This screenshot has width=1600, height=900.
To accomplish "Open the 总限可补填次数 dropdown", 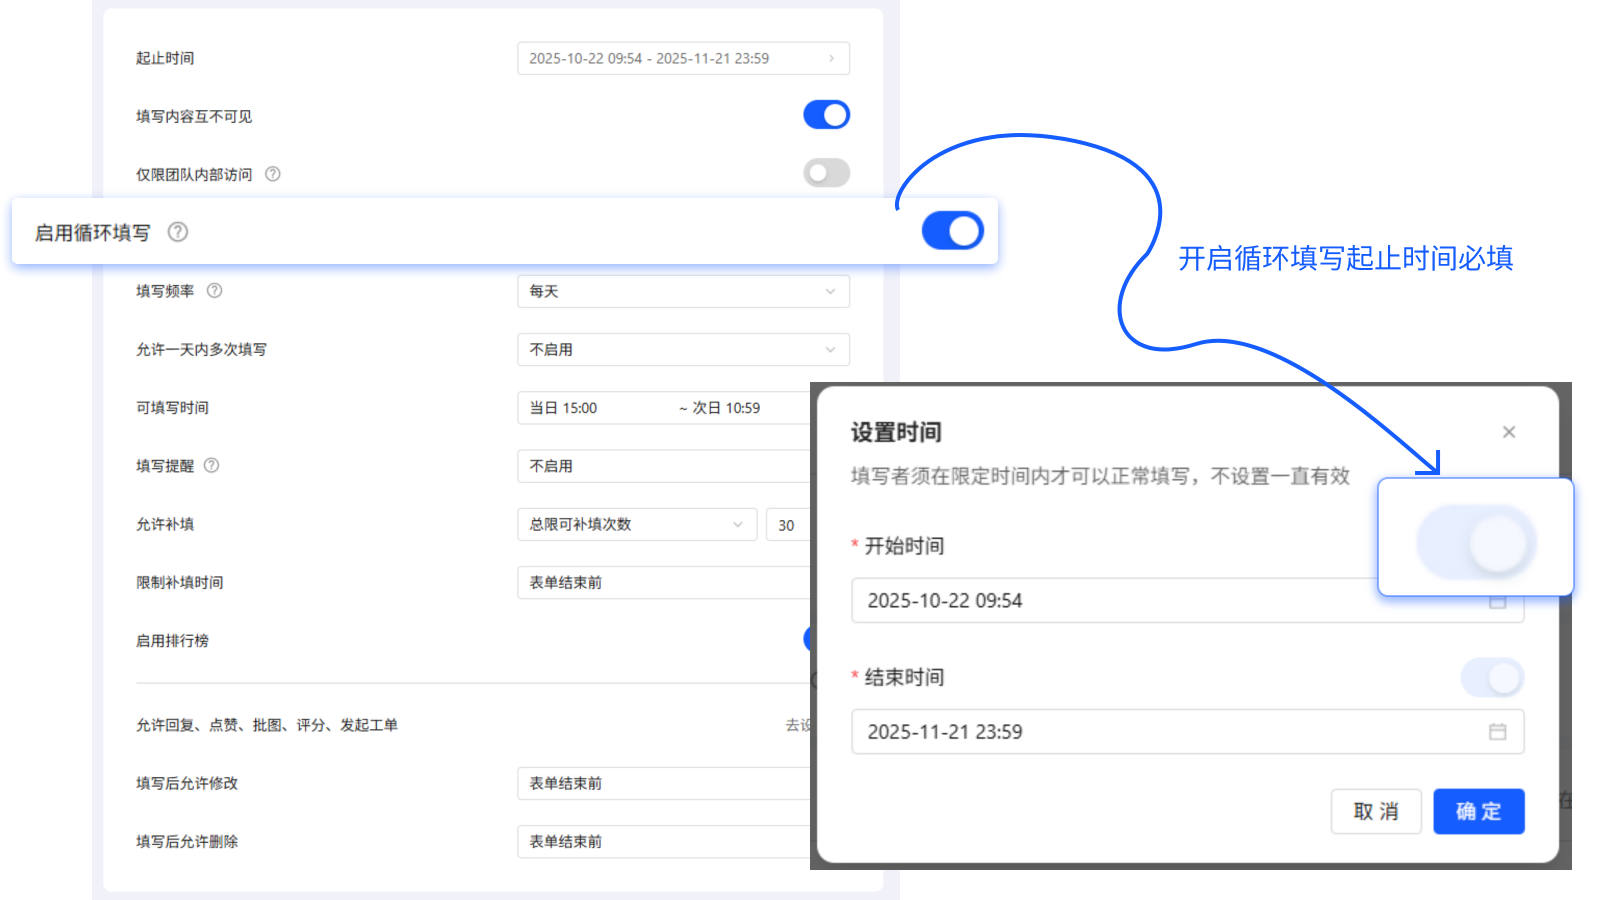I will click(636, 524).
